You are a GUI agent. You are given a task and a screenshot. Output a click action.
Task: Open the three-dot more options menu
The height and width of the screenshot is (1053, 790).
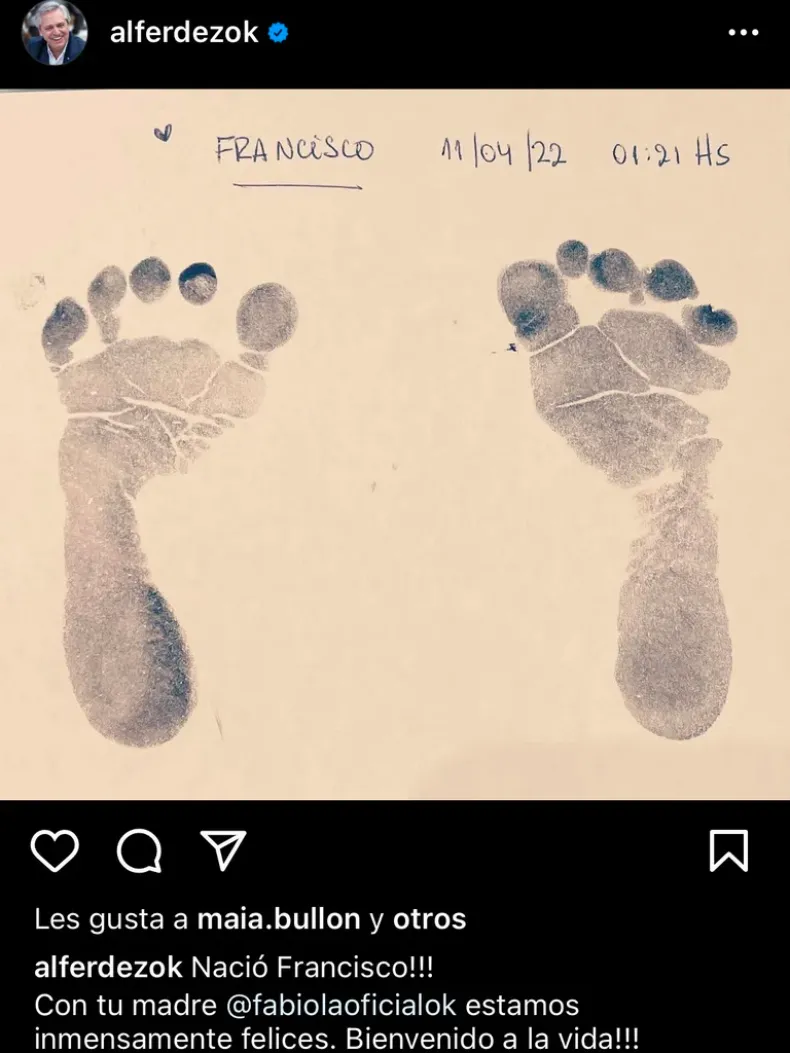click(x=744, y=32)
